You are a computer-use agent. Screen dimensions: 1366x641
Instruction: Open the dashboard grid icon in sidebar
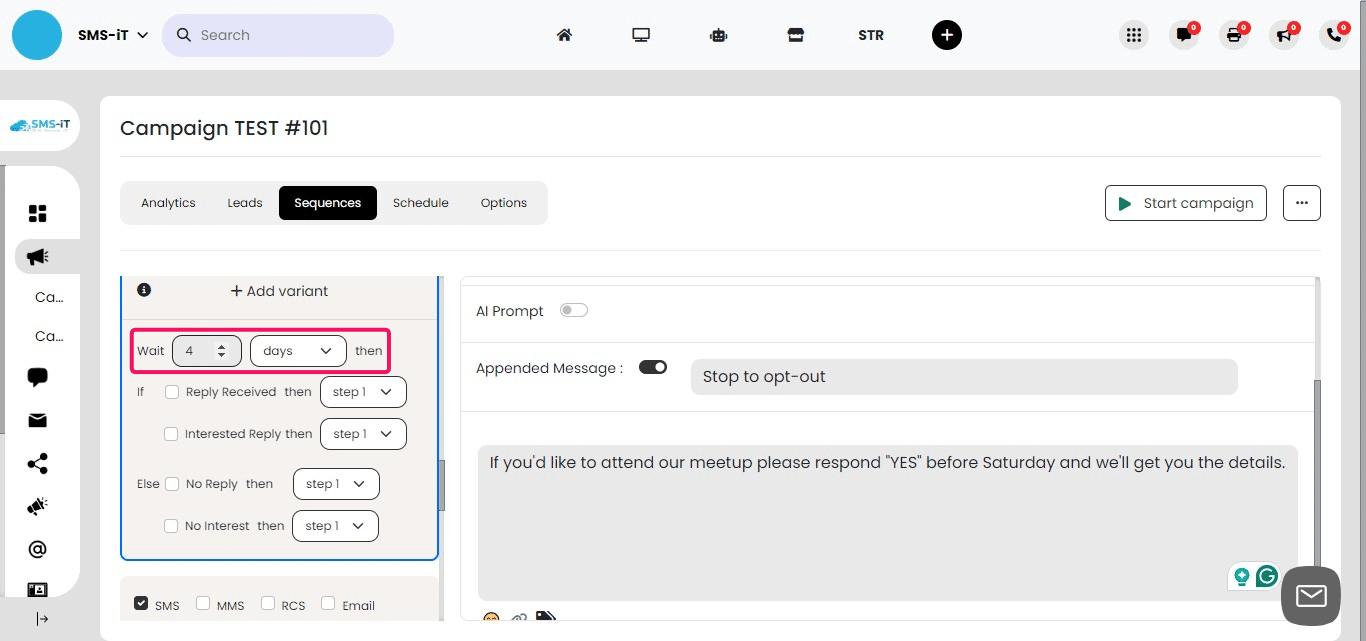click(x=37, y=213)
